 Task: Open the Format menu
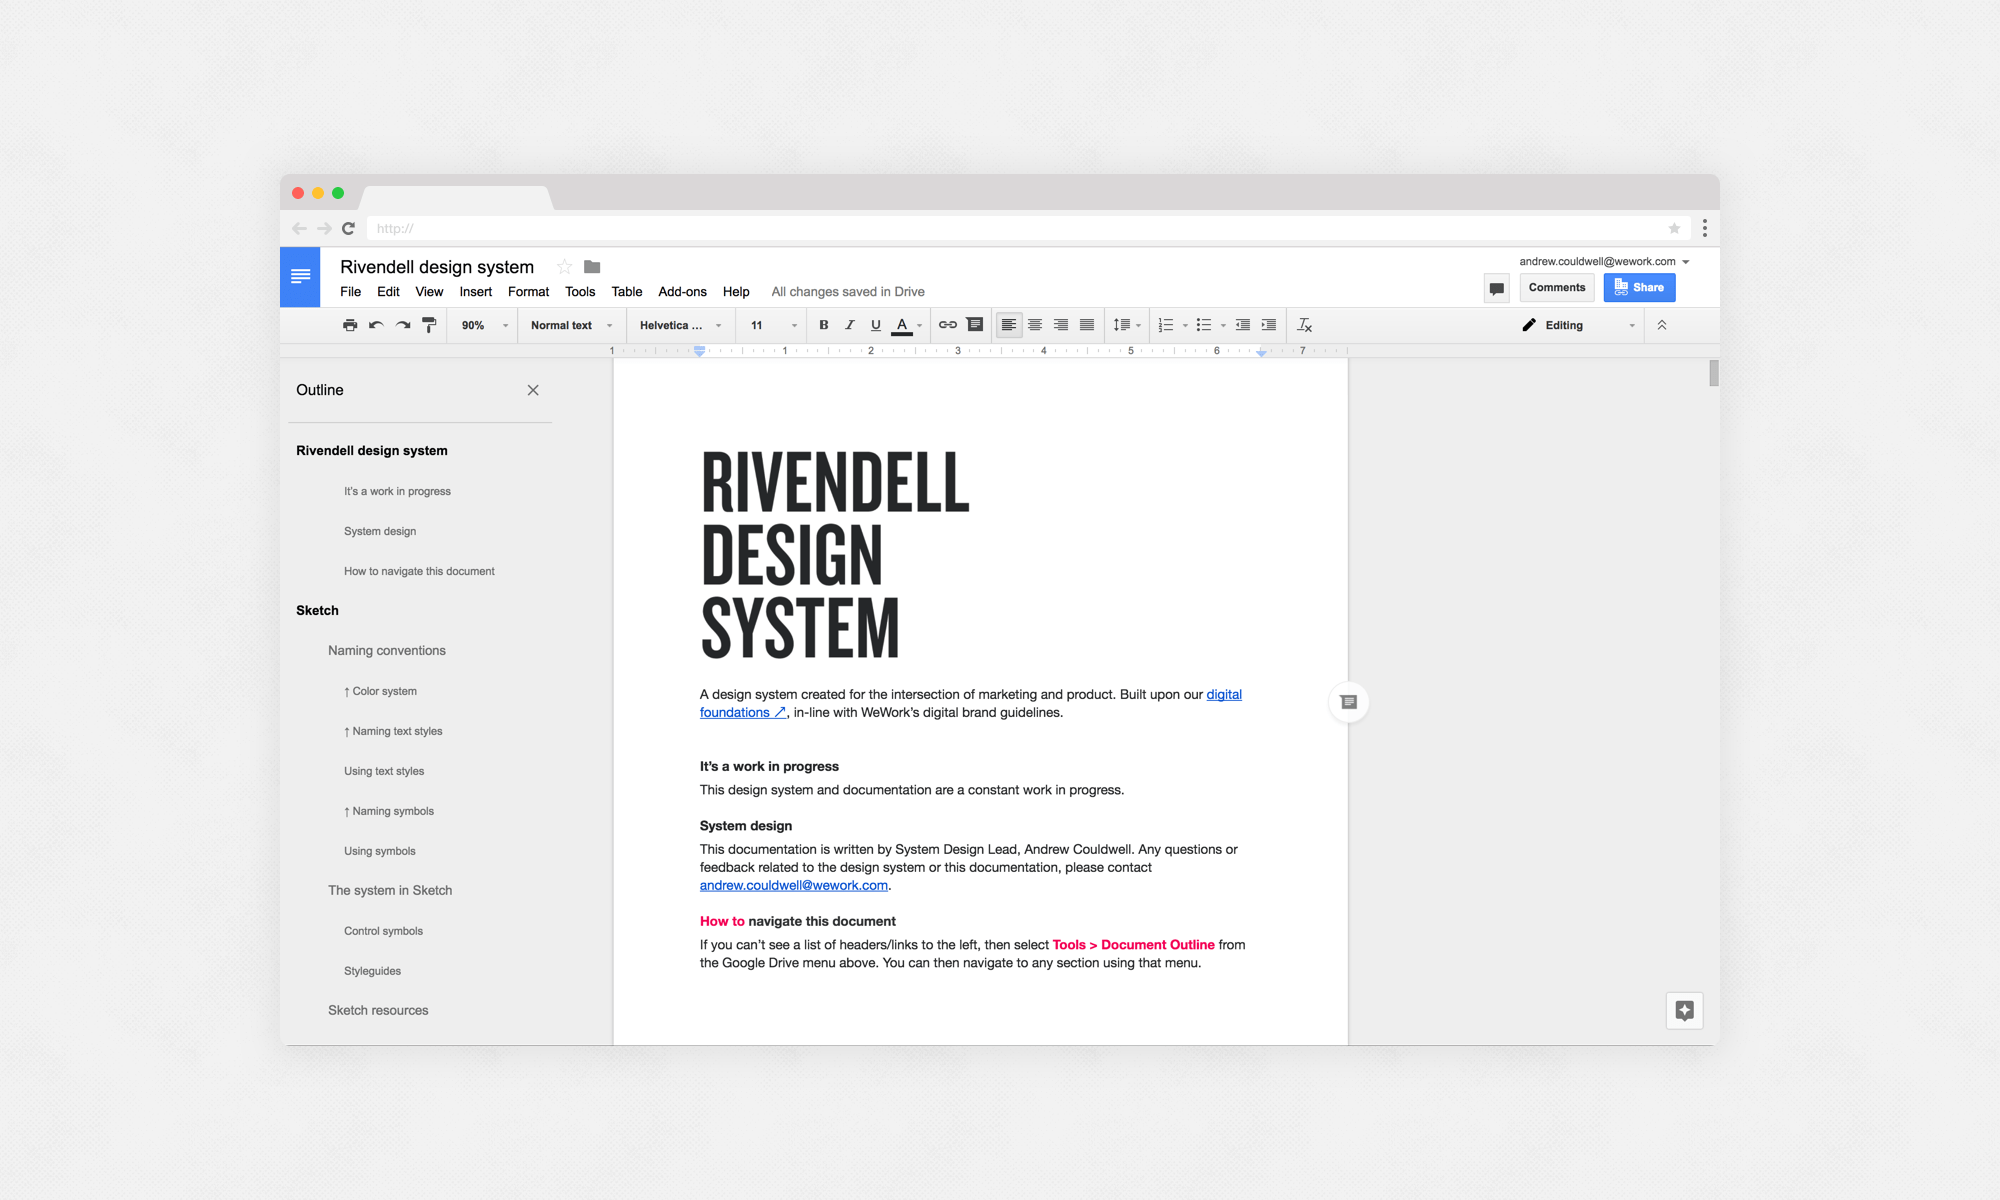click(x=528, y=291)
